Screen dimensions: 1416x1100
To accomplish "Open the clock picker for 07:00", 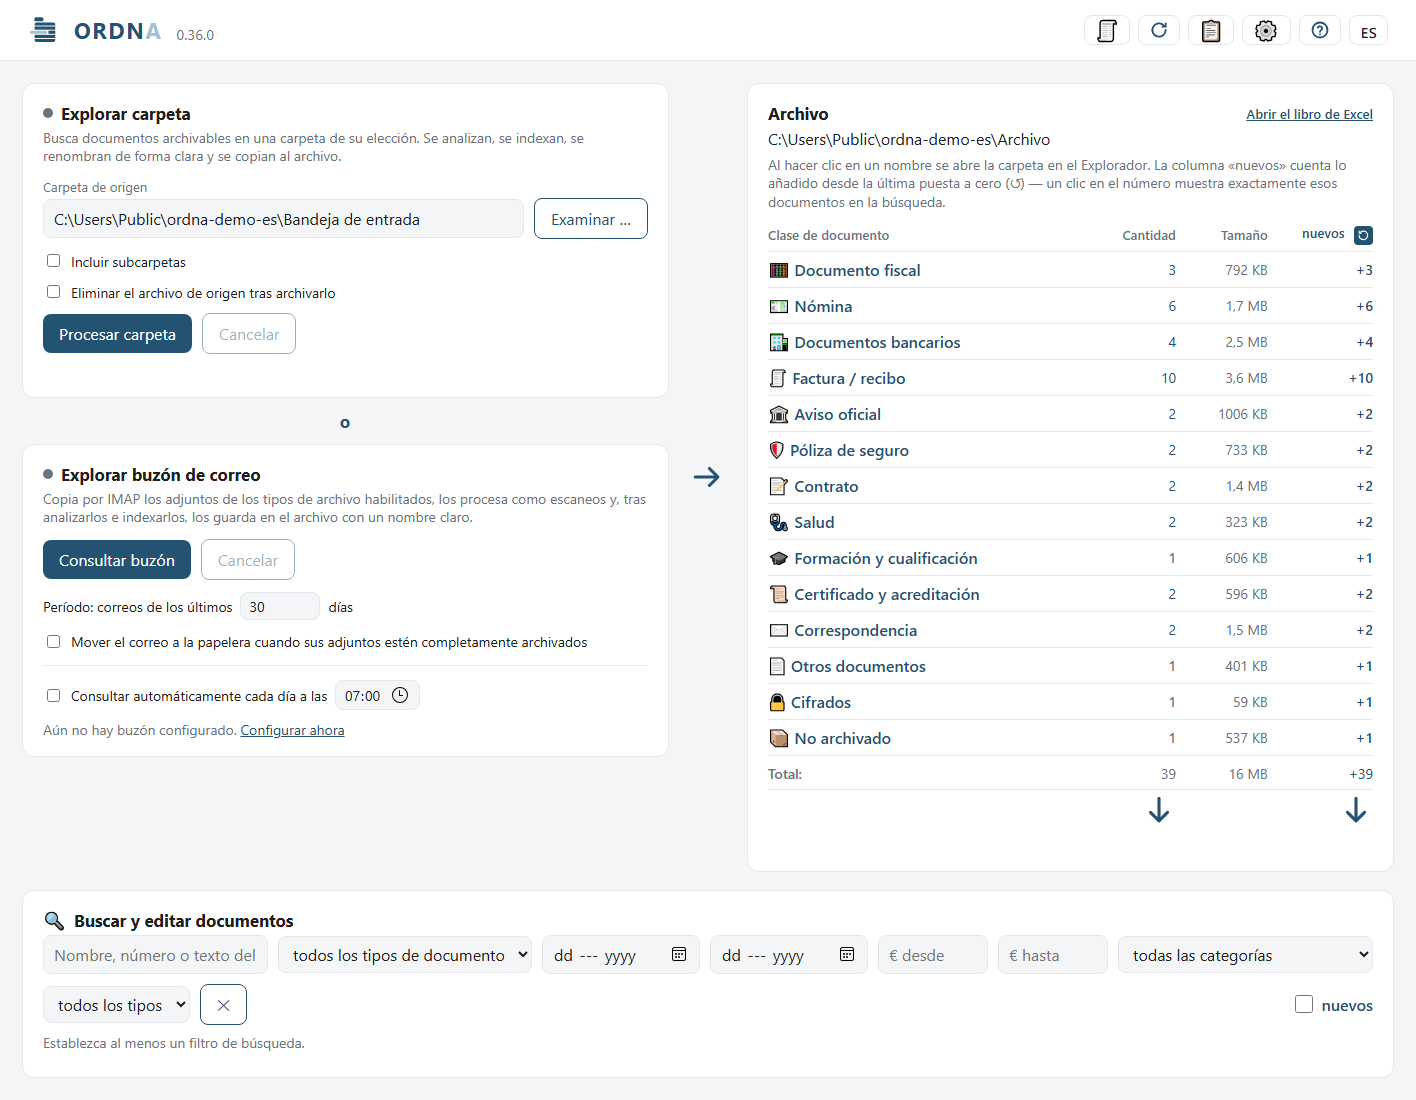I will [400, 695].
